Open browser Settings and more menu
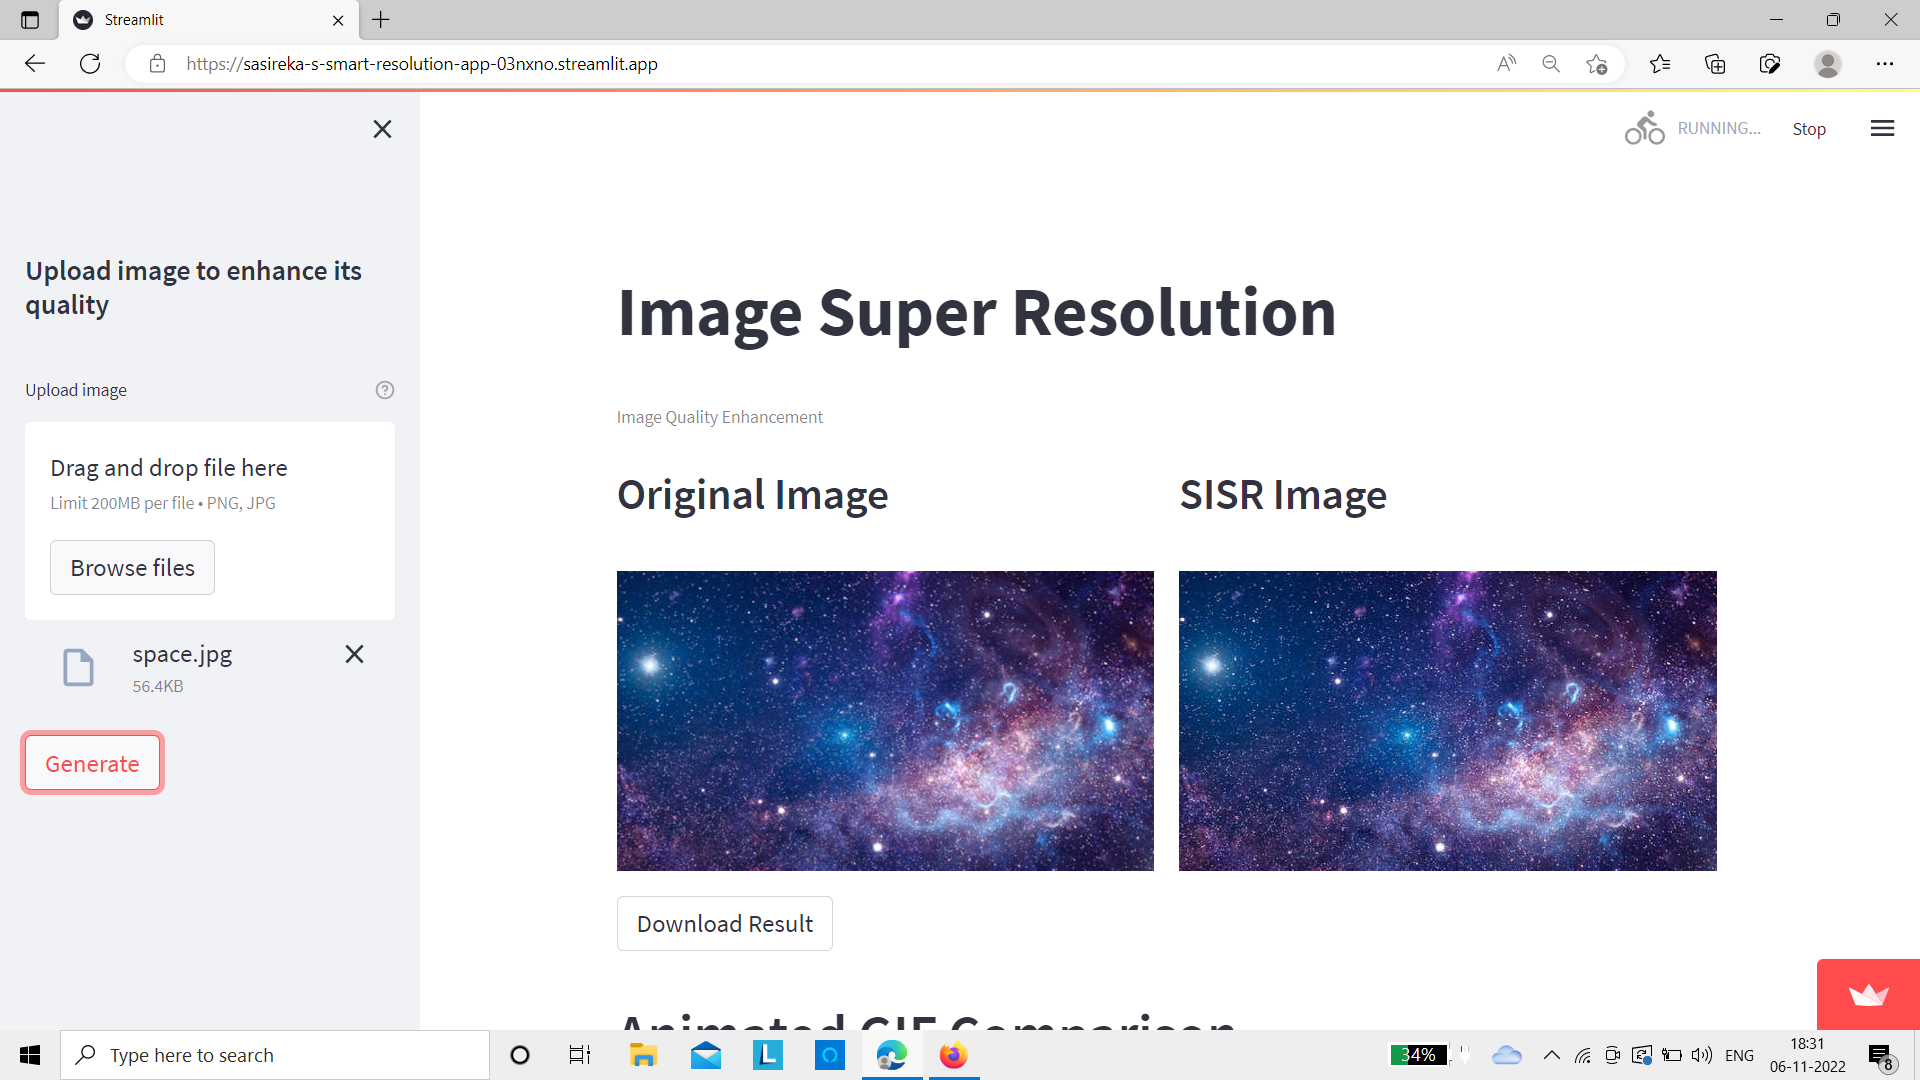 [x=1884, y=64]
